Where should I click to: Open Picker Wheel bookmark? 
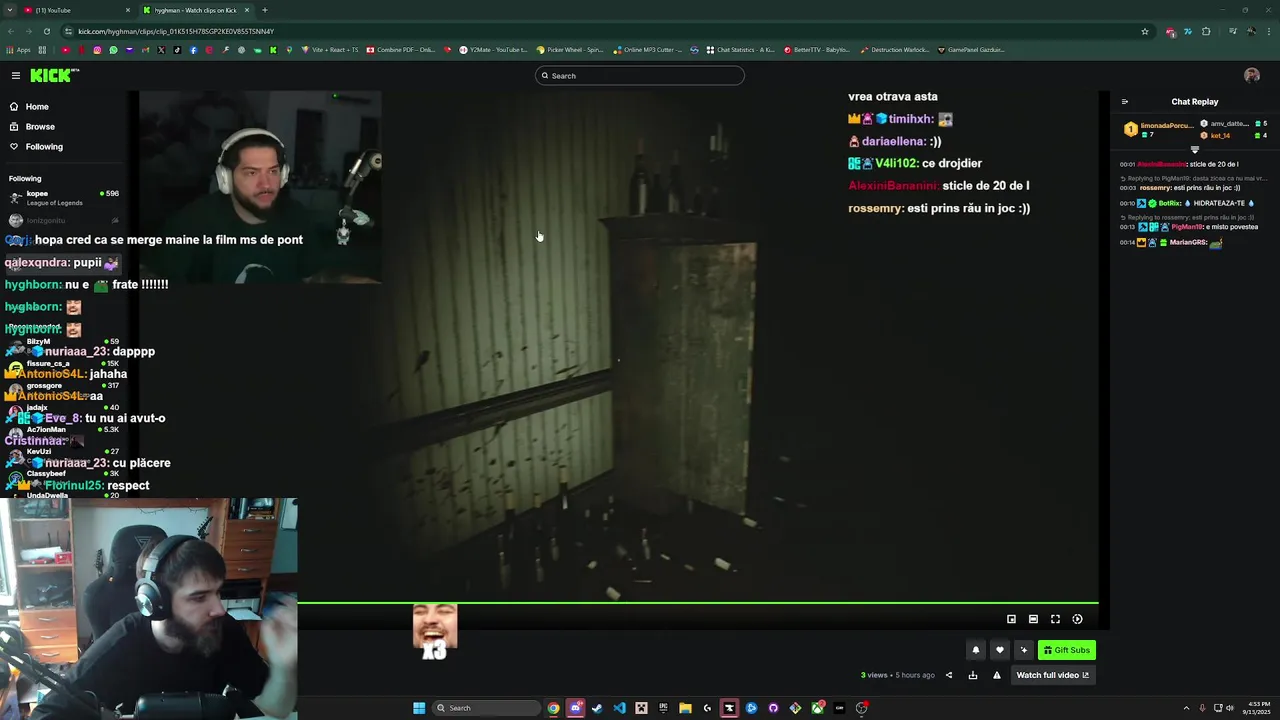coord(570,50)
